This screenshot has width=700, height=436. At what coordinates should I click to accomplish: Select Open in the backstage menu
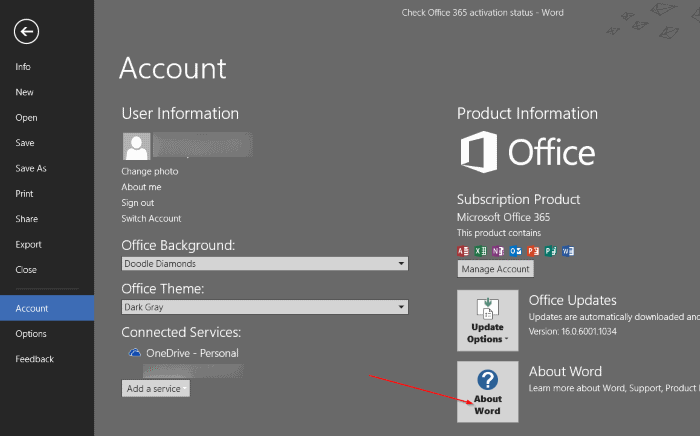(26, 118)
